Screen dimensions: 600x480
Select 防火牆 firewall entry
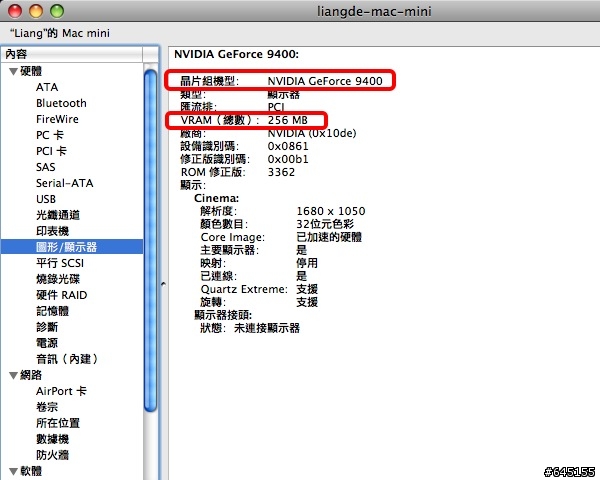point(52,455)
